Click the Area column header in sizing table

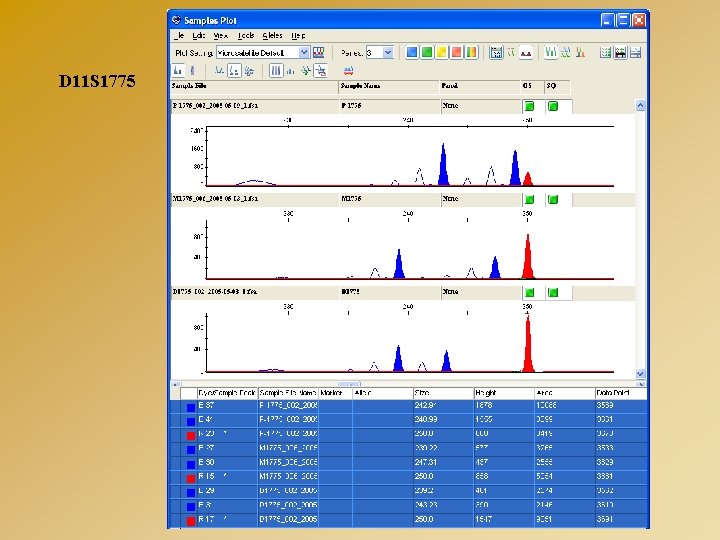[564, 393]
